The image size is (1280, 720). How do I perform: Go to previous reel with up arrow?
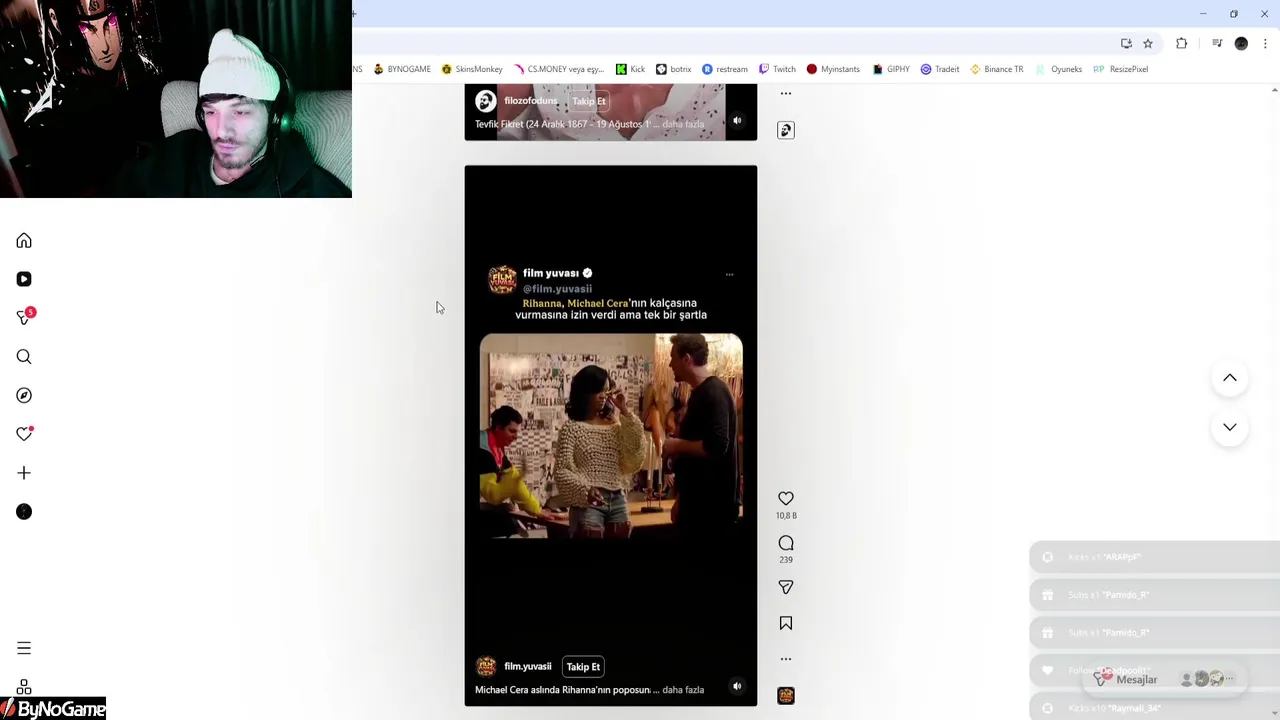point(1230,378)
